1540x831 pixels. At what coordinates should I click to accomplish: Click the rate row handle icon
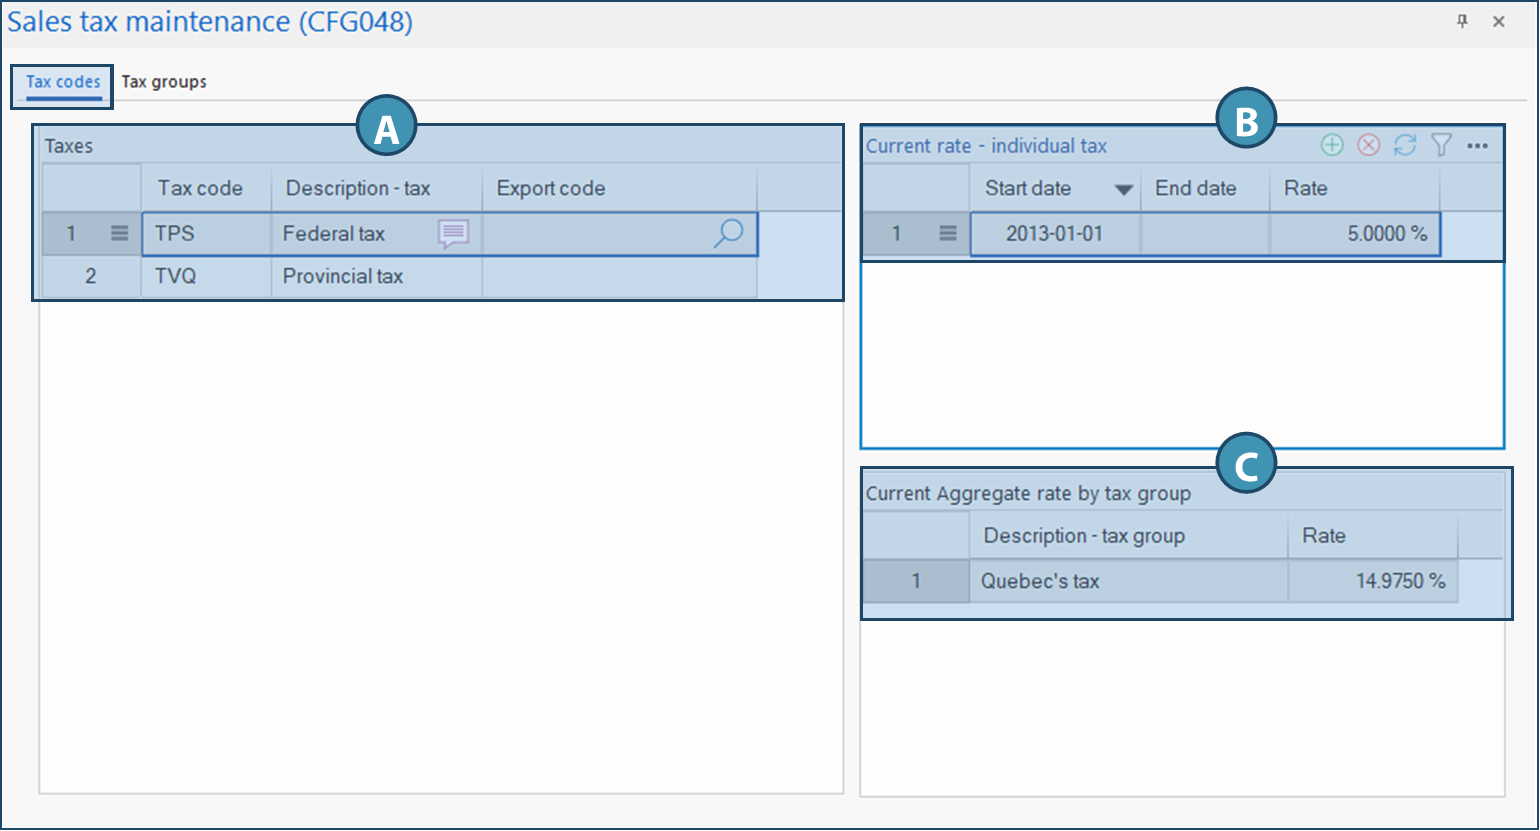(948, 234)
